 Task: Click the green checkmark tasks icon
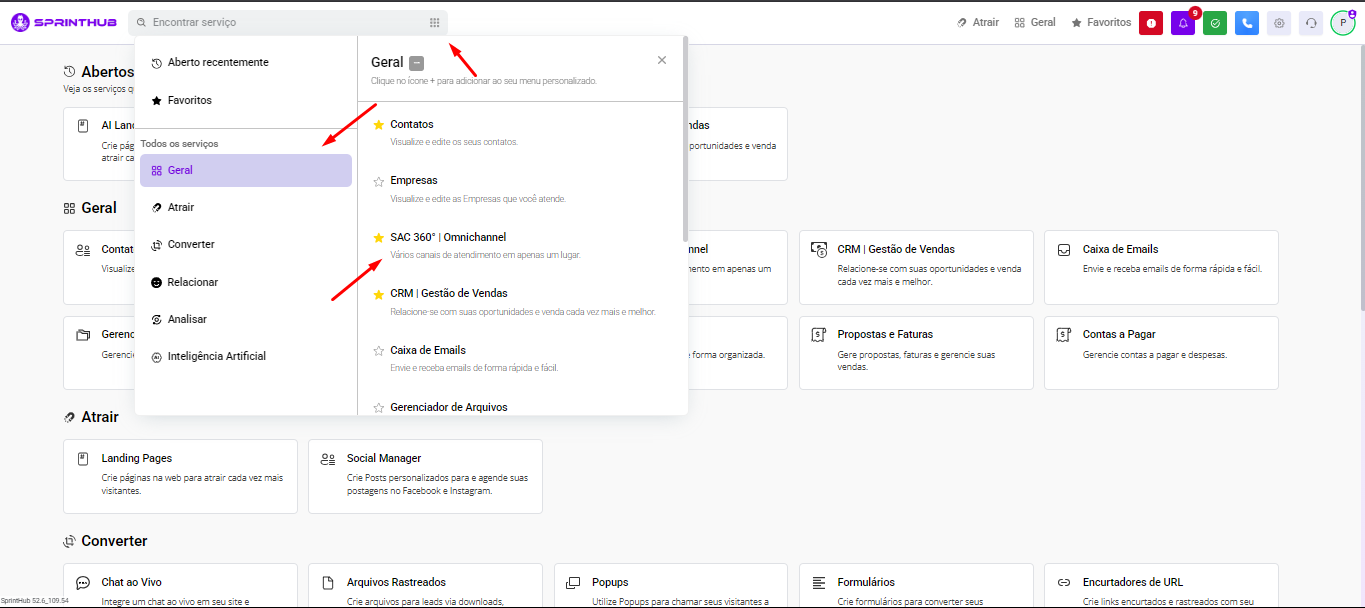[x=1215, y=23]
